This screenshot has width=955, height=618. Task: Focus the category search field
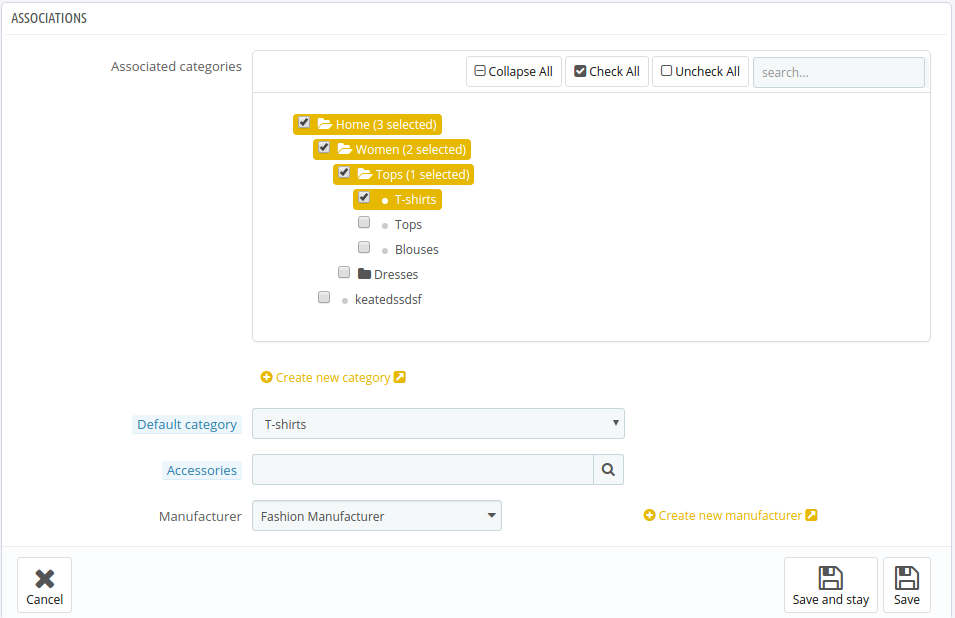point(839,72)
